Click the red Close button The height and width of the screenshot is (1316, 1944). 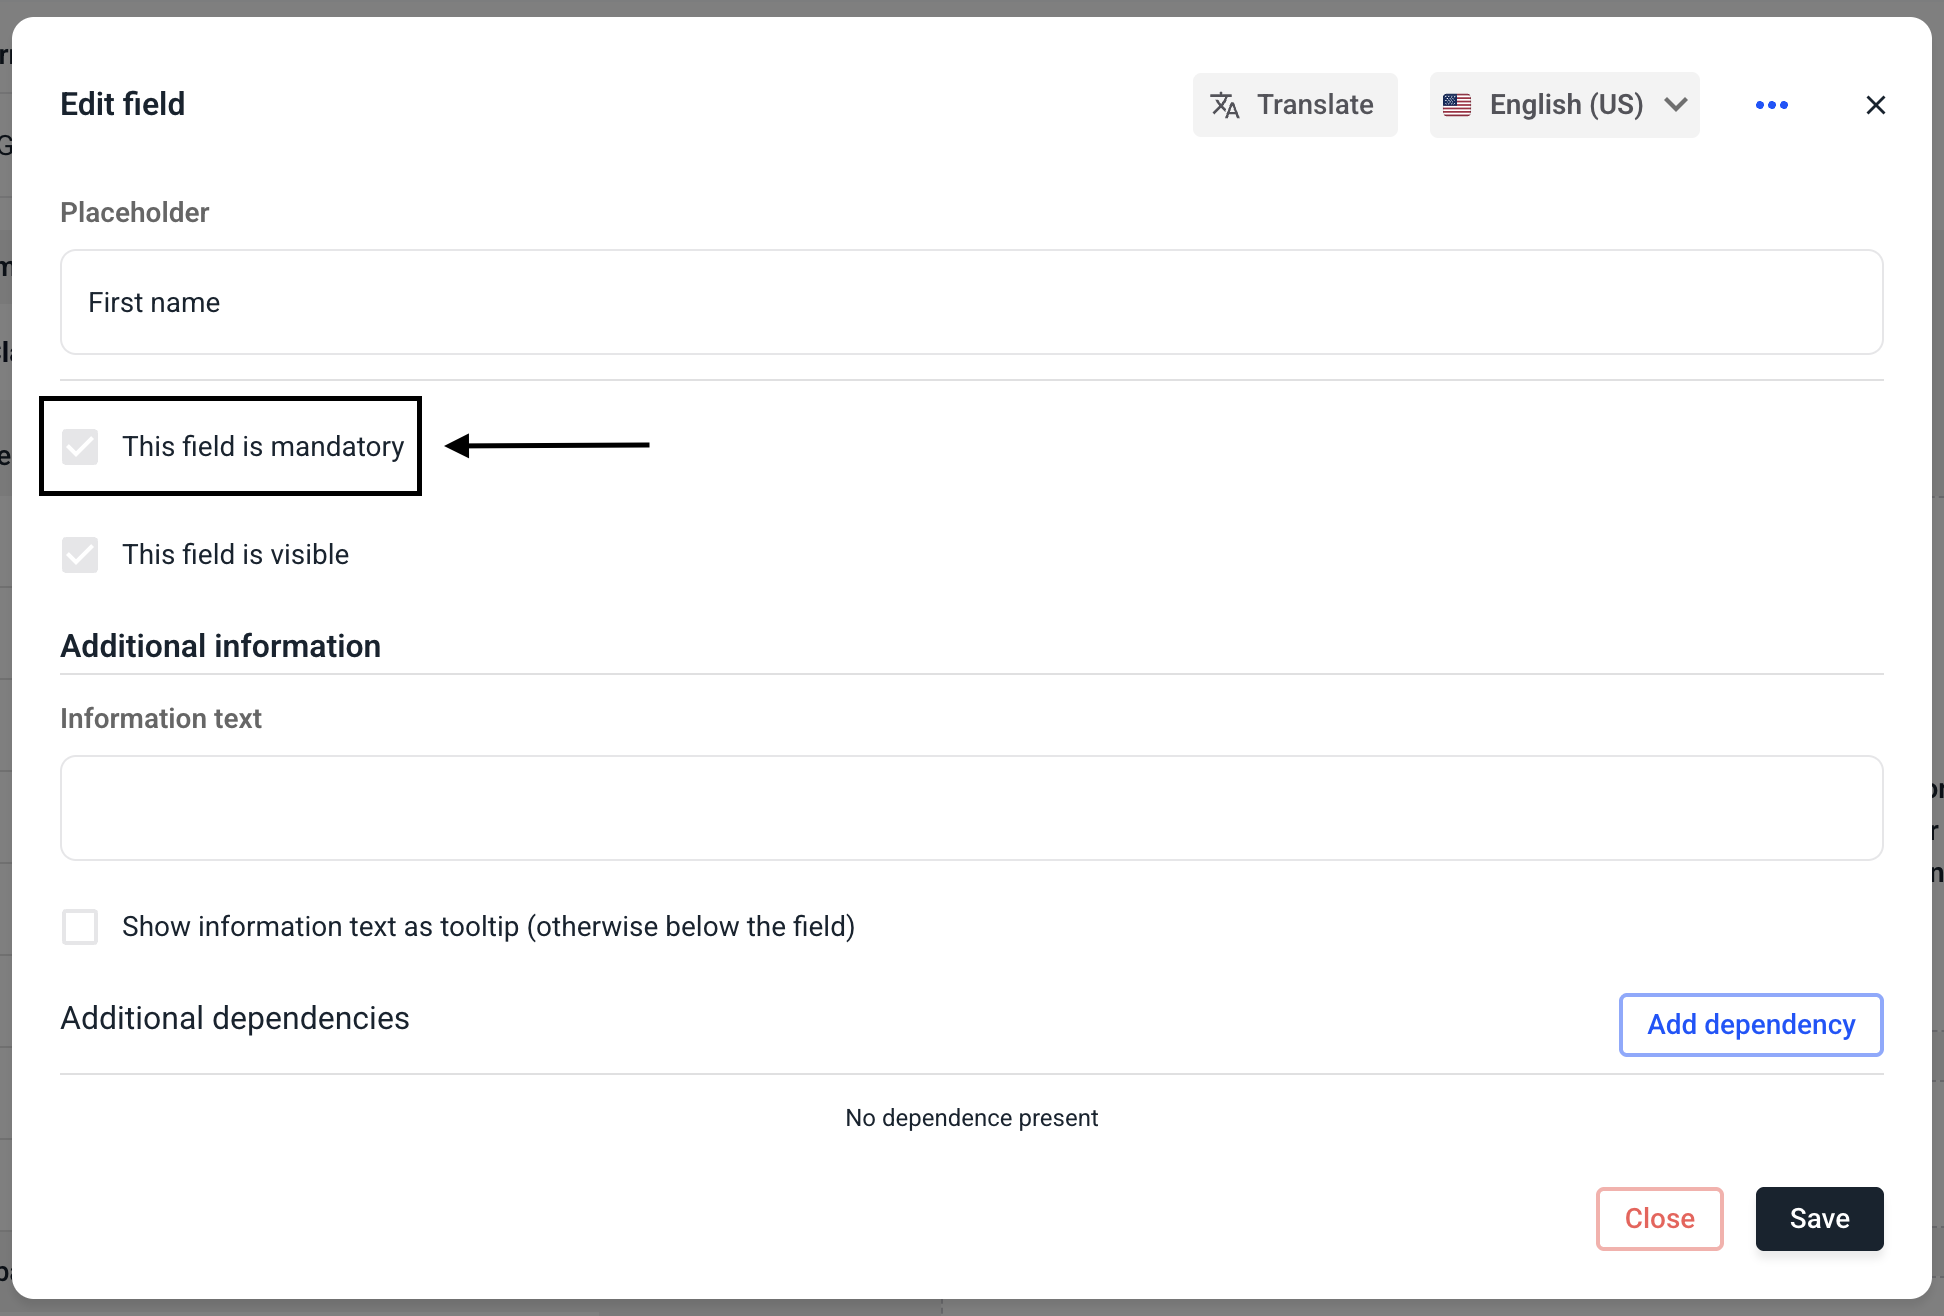(x=1659, y=1219)
